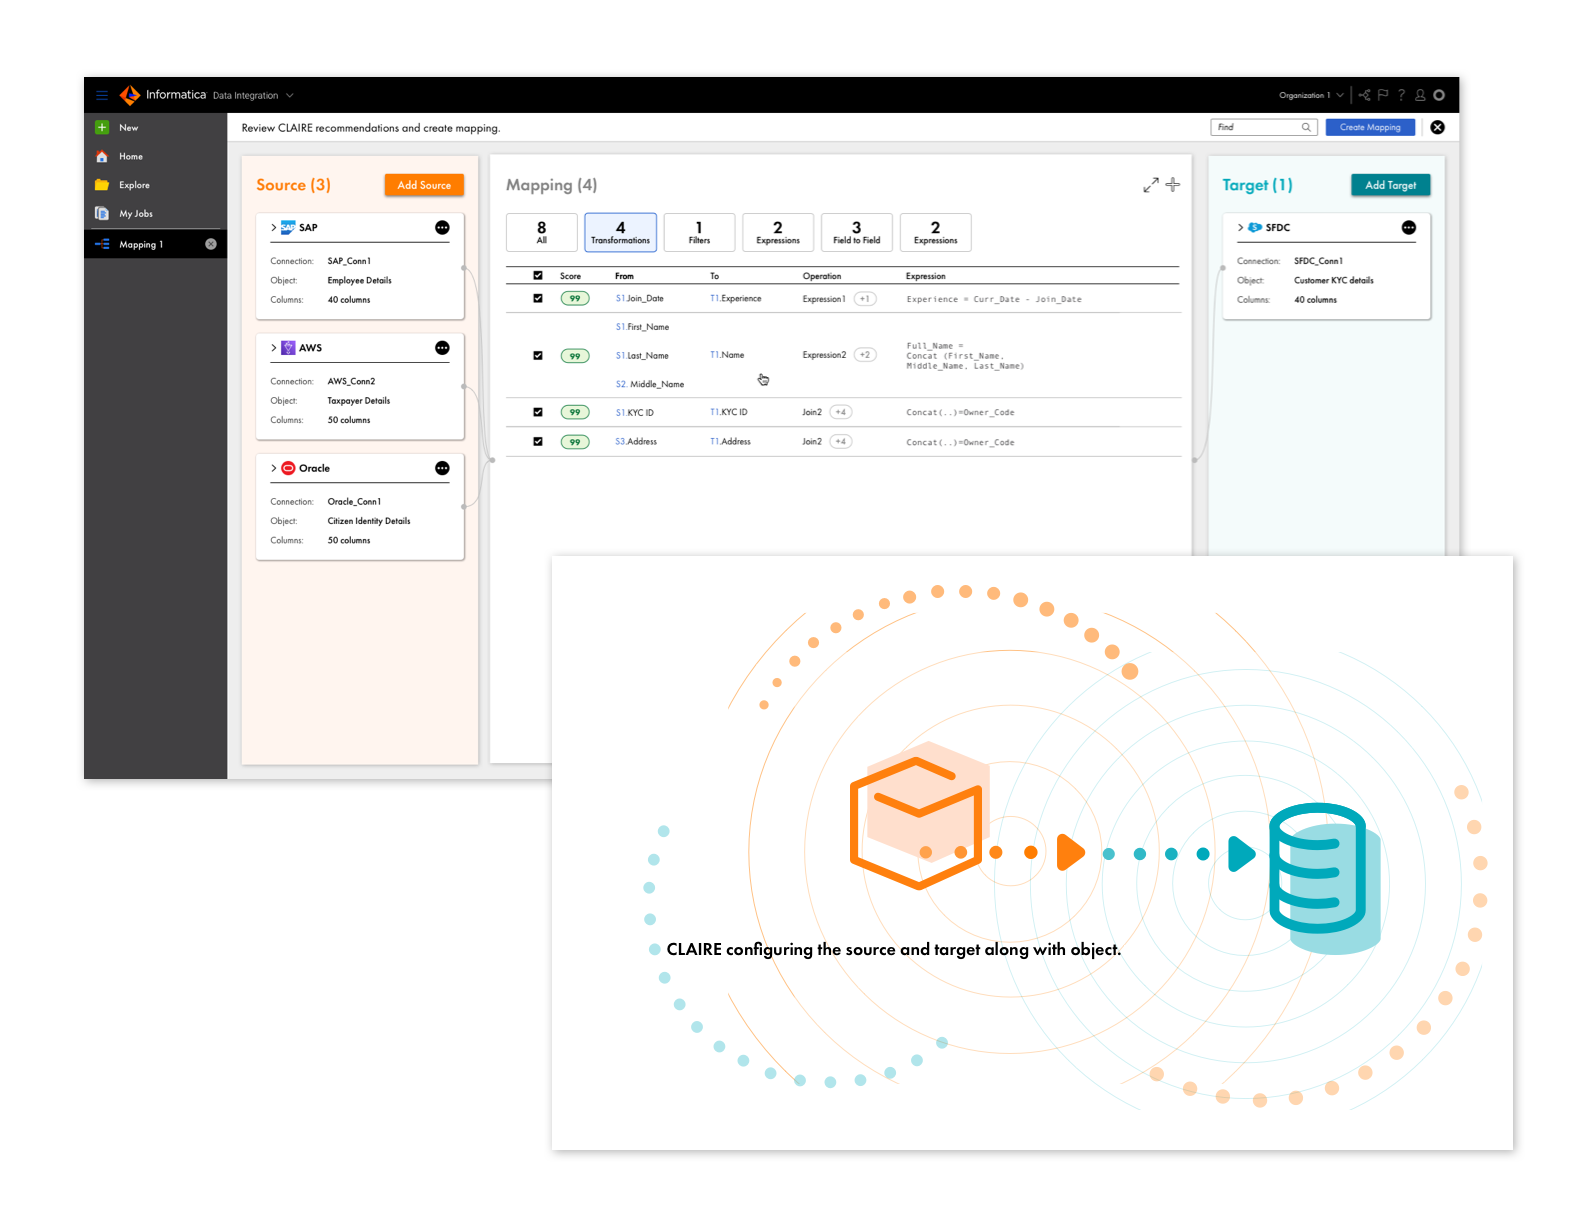Expand the Oracle source card

click(274, 468)
